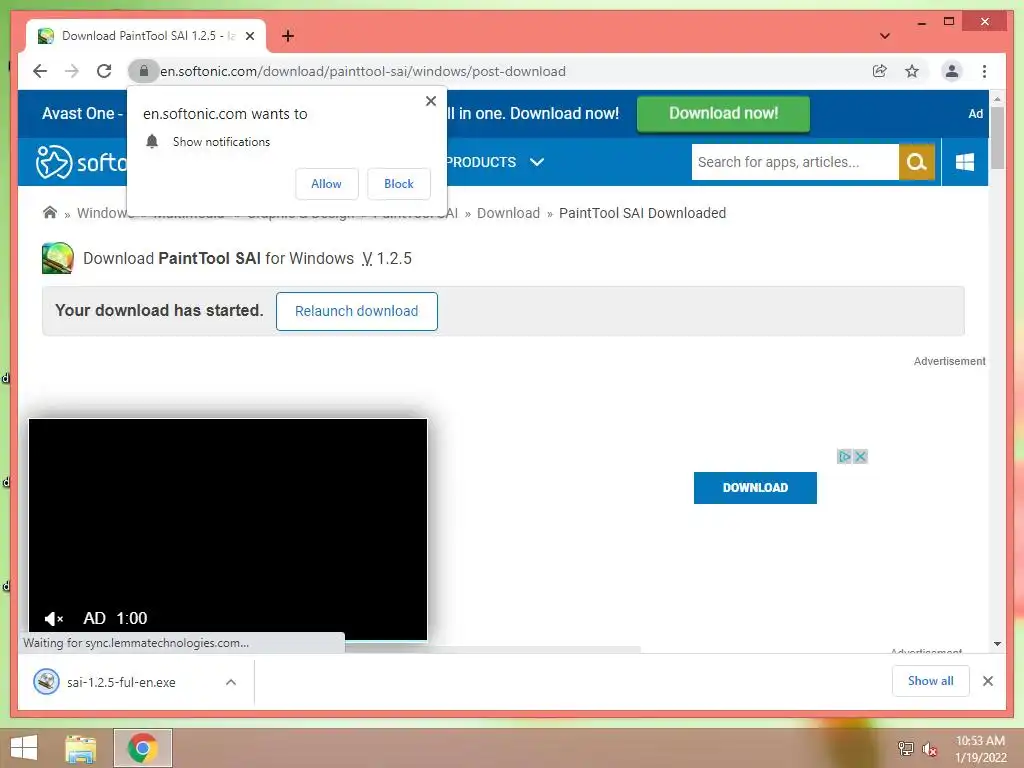This screenshot has width=1024, height=768.
Task: Close the downloads bar
Action: [x=987, y=681]
